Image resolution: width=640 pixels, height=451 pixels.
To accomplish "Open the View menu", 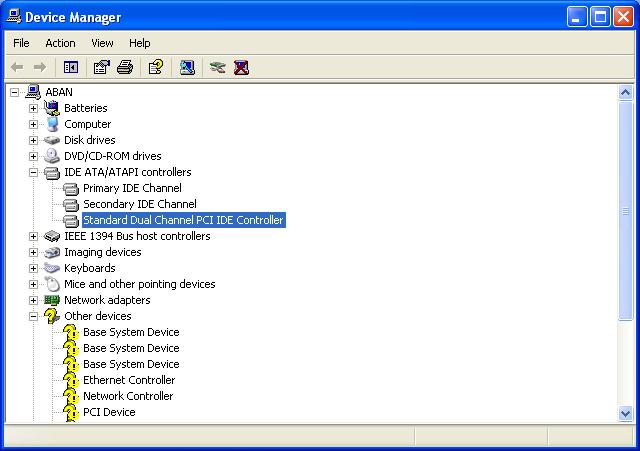I will click(102, 43).
